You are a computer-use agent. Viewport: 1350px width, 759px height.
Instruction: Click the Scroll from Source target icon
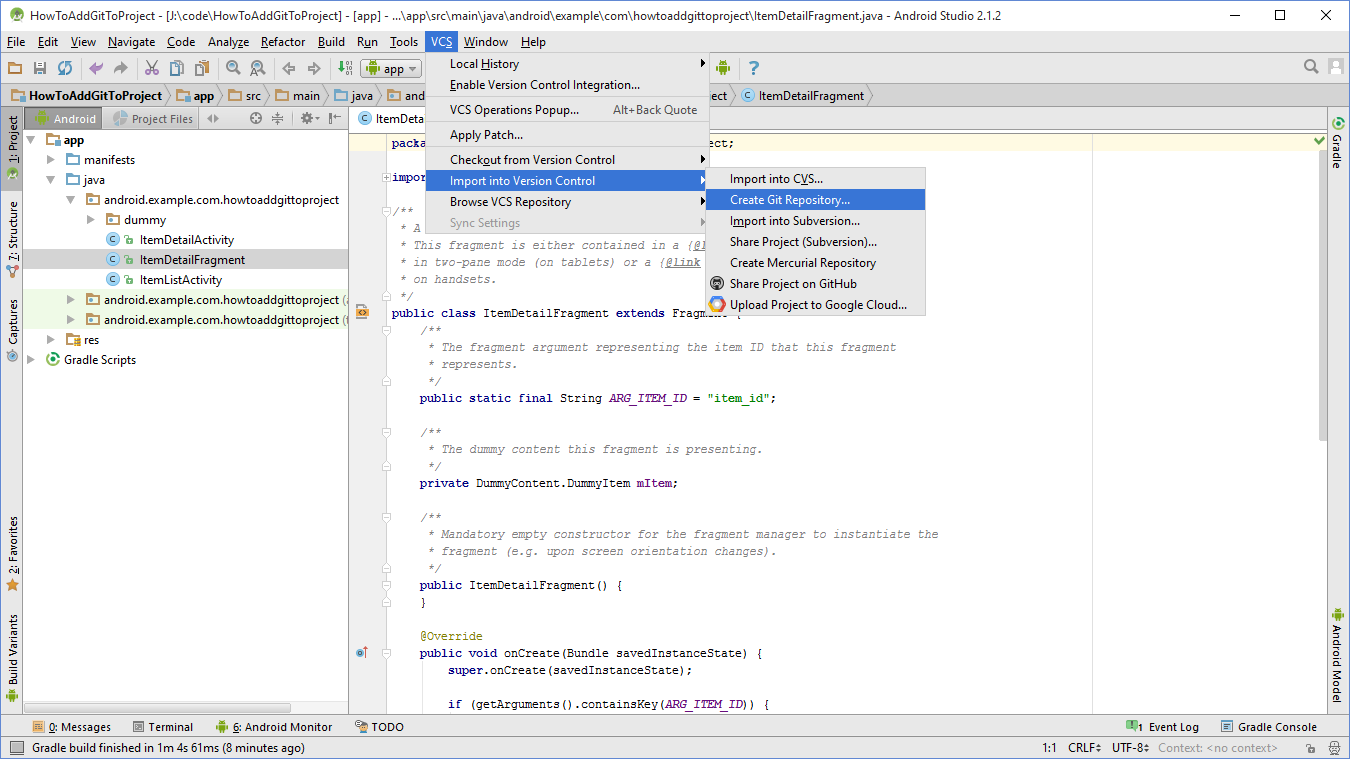[256, 118]
